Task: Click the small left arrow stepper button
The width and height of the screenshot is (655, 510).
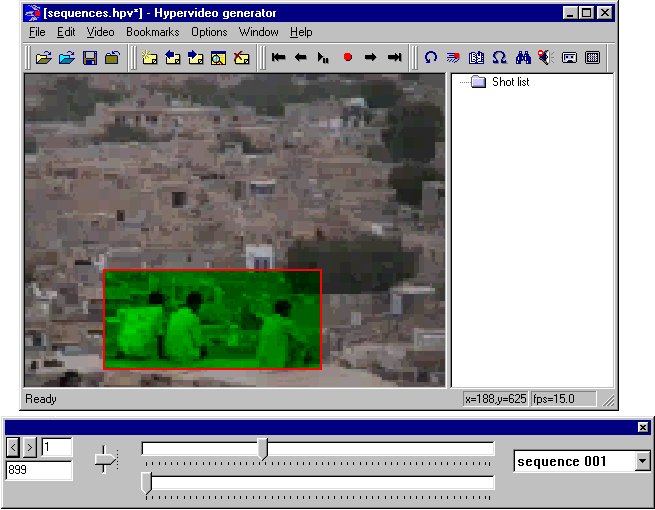Action: [x=13, y=446]
